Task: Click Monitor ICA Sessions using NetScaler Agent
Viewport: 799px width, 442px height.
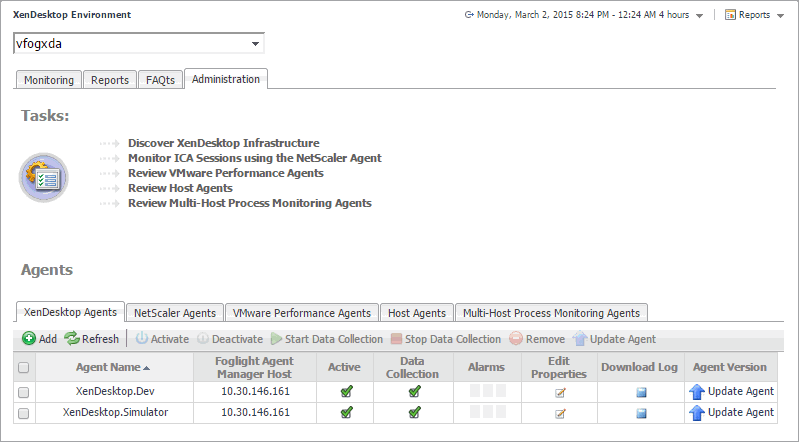Action: [255, 158]
